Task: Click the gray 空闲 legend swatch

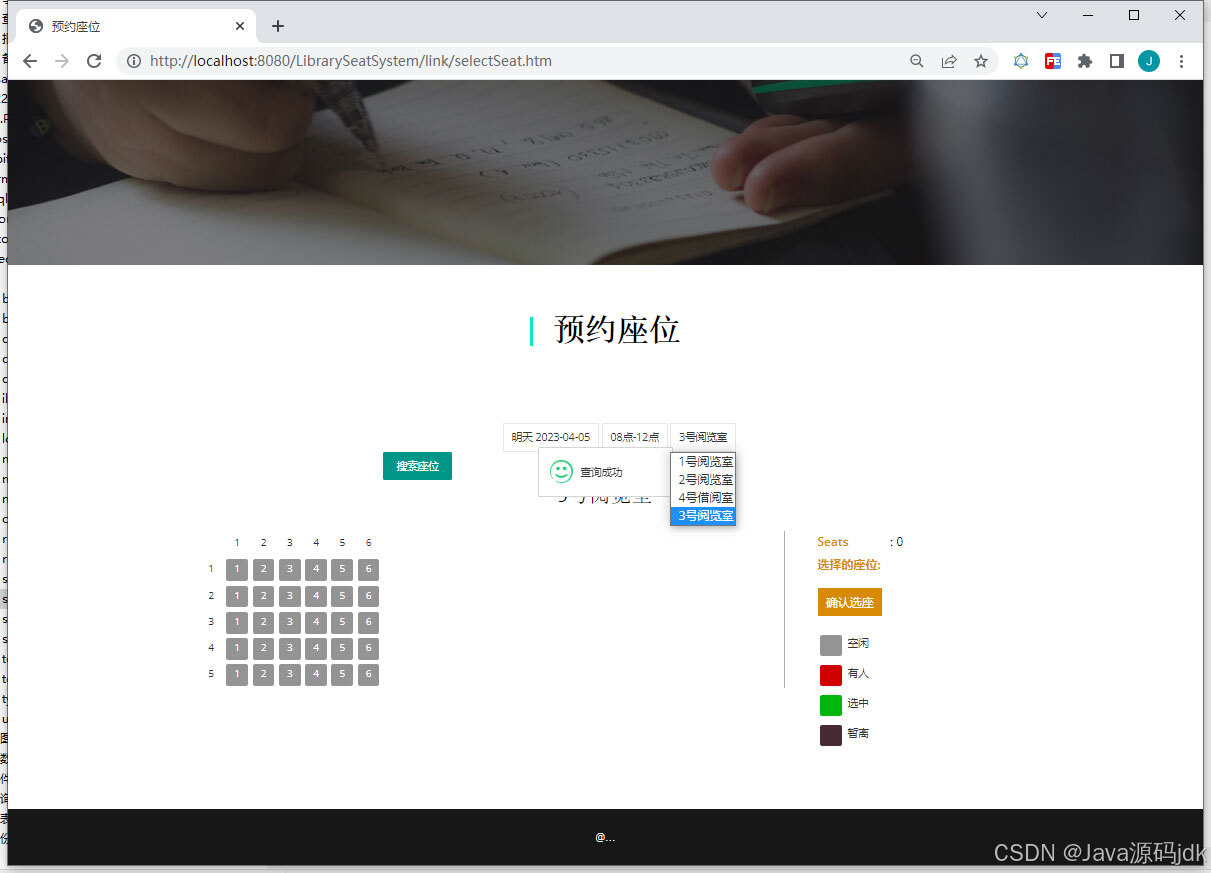Action: (x=831, y=645)
